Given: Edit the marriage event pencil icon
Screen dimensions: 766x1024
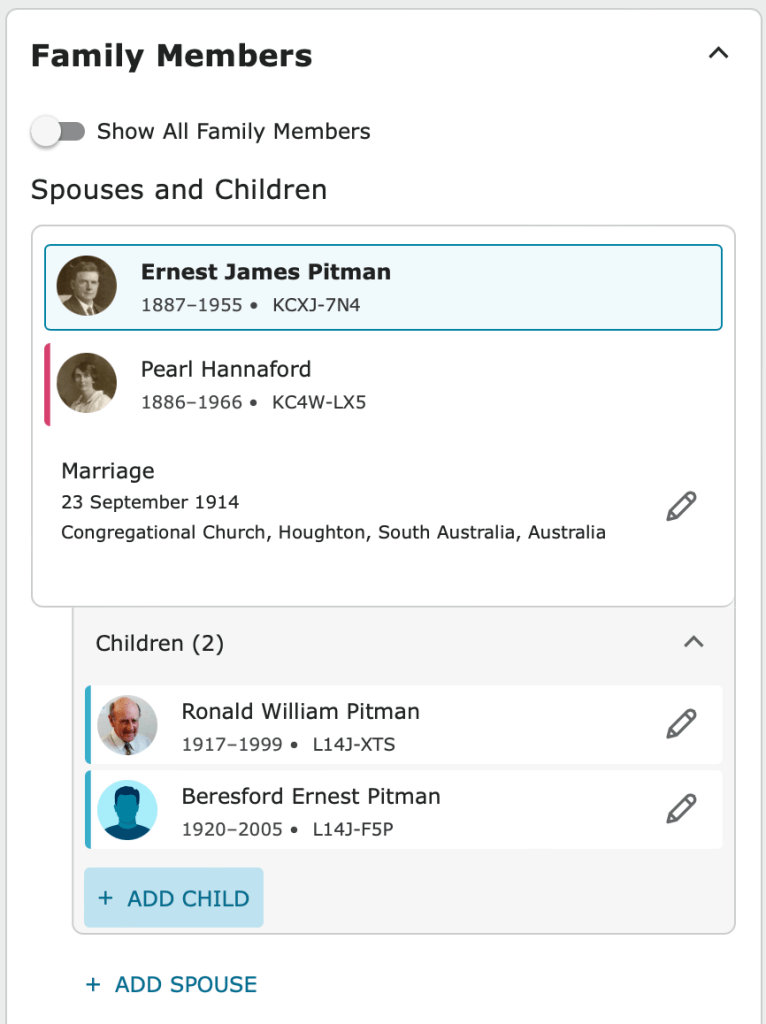Looking at the screenshot, I should tap(681, 507).
